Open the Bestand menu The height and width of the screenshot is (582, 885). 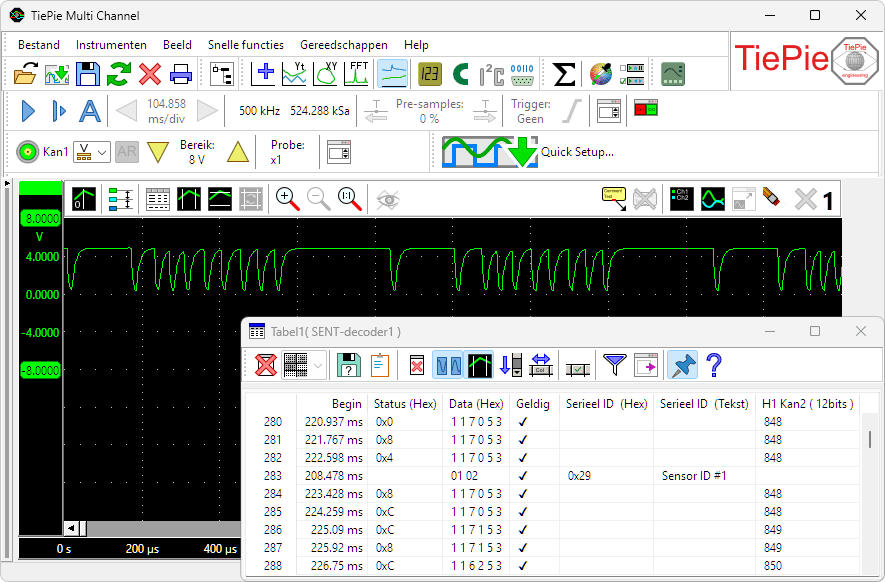[38, 45]
